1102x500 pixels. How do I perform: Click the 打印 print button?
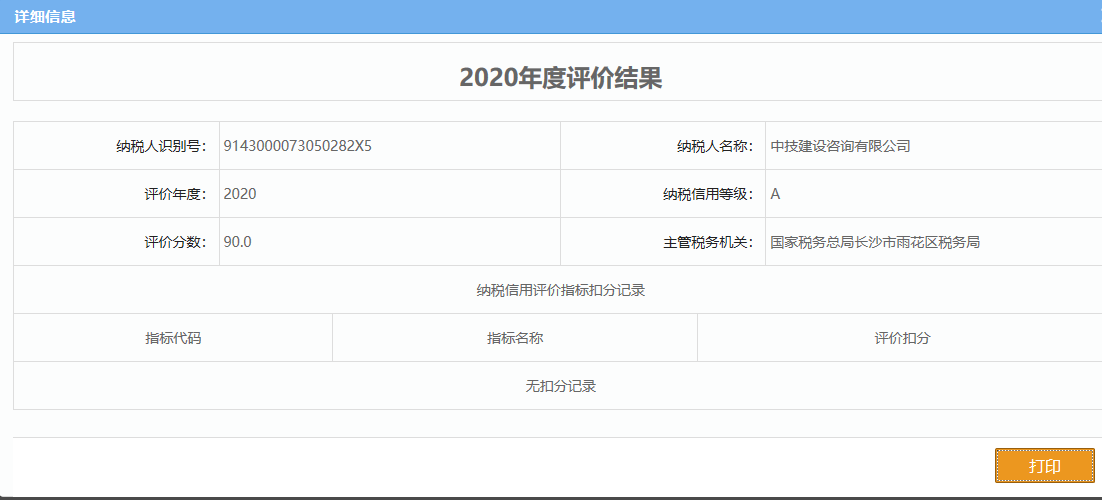[1044, 466]
